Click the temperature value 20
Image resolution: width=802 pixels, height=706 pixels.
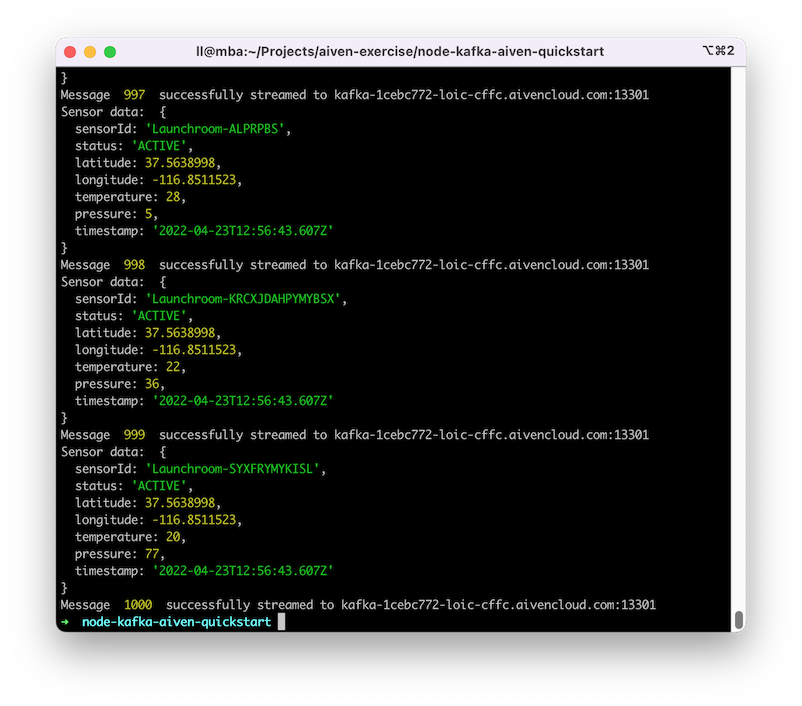click(173, 537)
